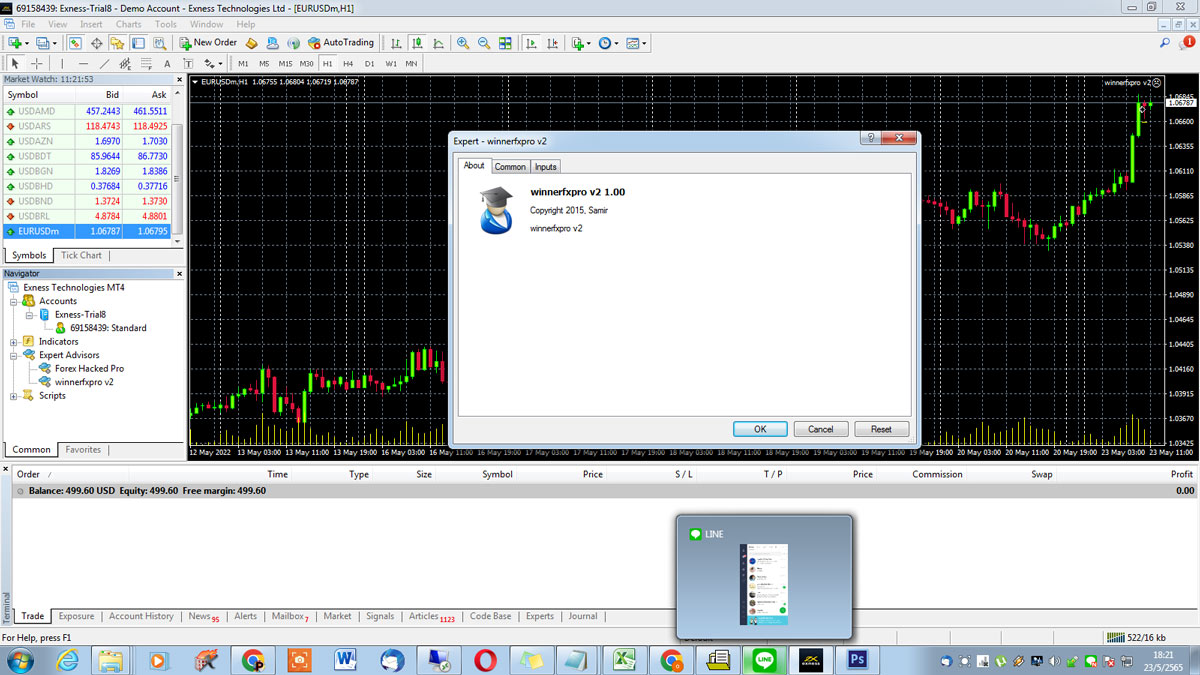
Task: Open the Charts menu
Action: [x=128, y=24]
